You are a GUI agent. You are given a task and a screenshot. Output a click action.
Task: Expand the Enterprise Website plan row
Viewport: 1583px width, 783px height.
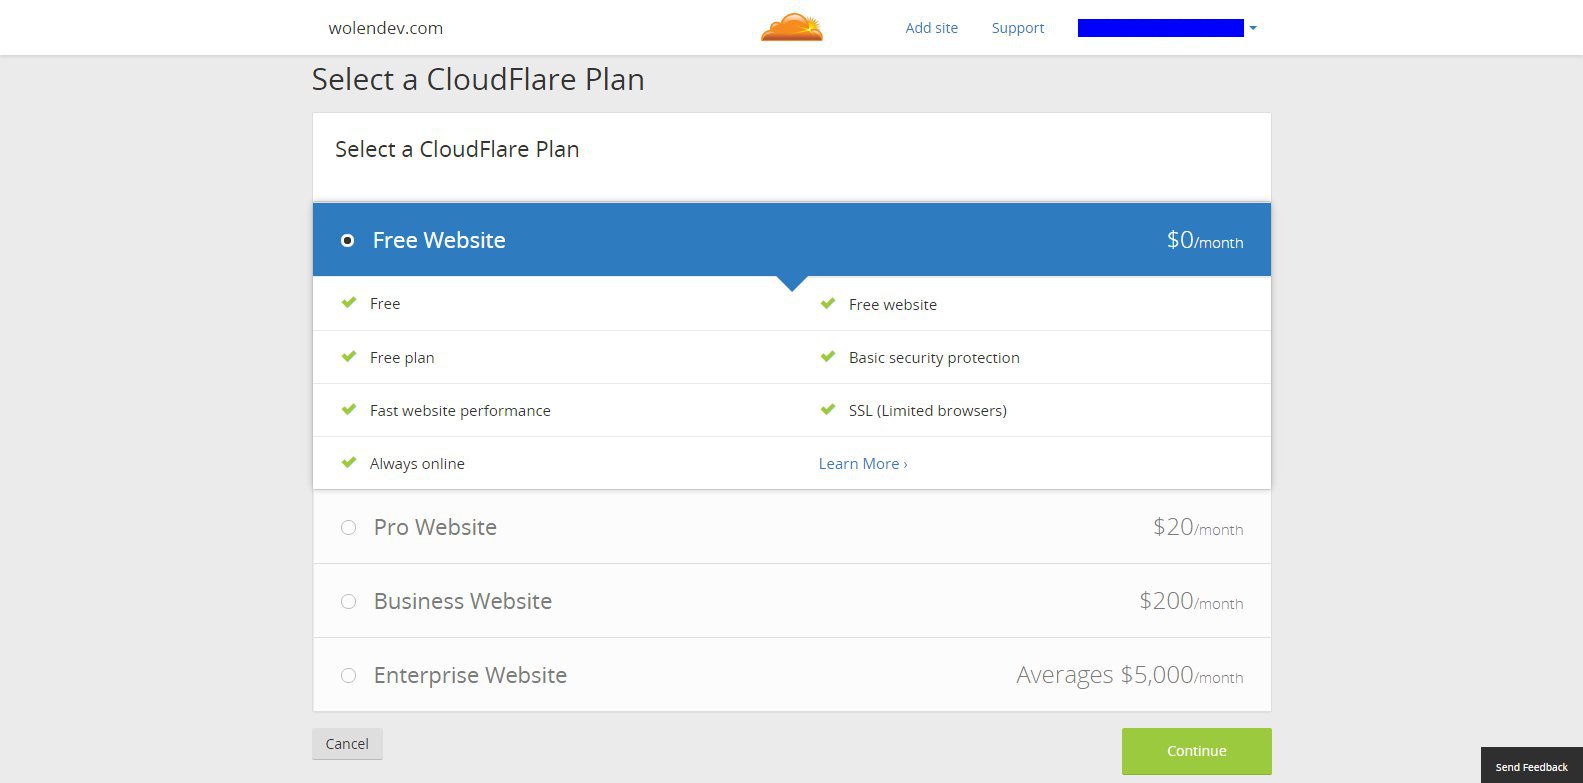pyautogui.click(x=792, y=675)
